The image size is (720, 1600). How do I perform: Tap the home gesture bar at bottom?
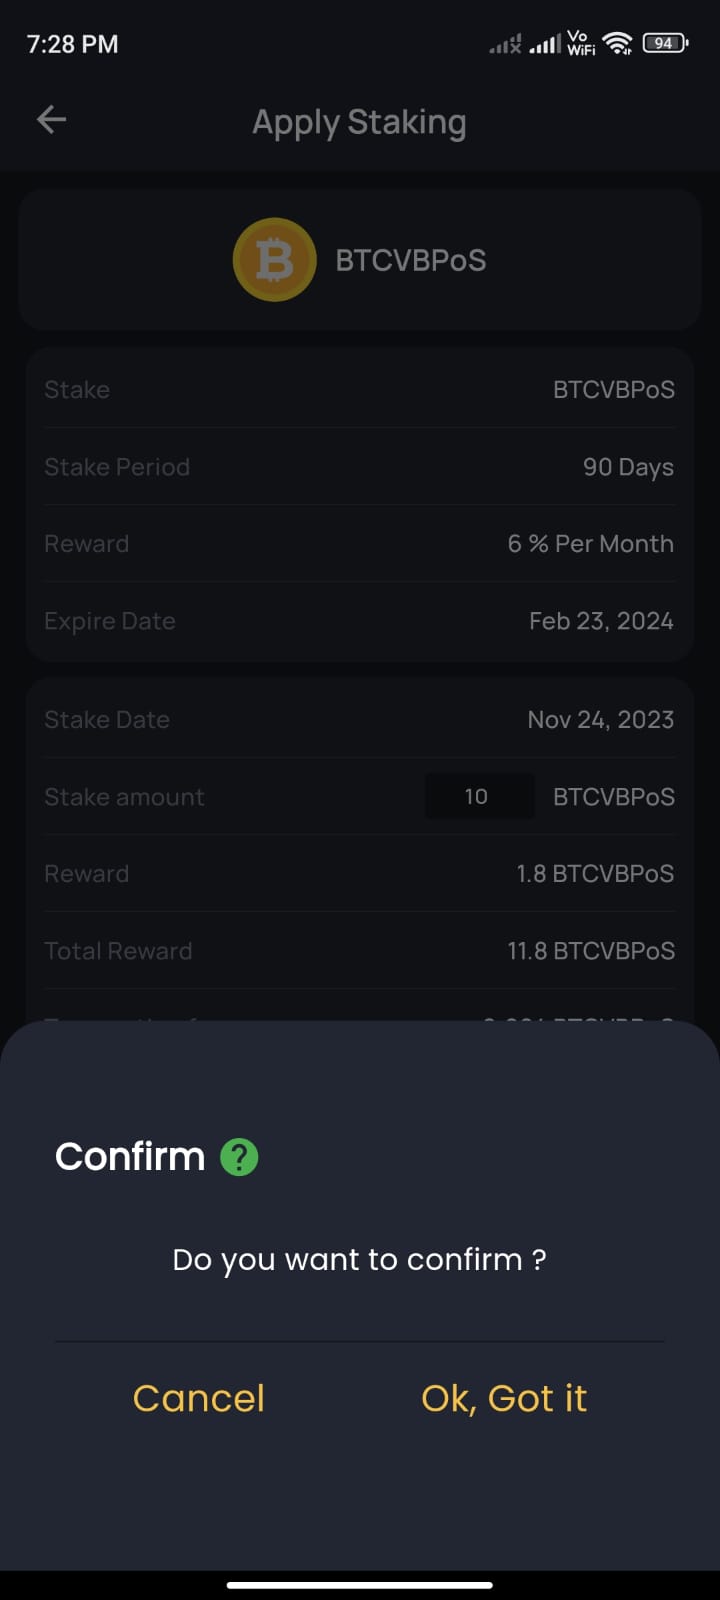(x=359, y=1584)
